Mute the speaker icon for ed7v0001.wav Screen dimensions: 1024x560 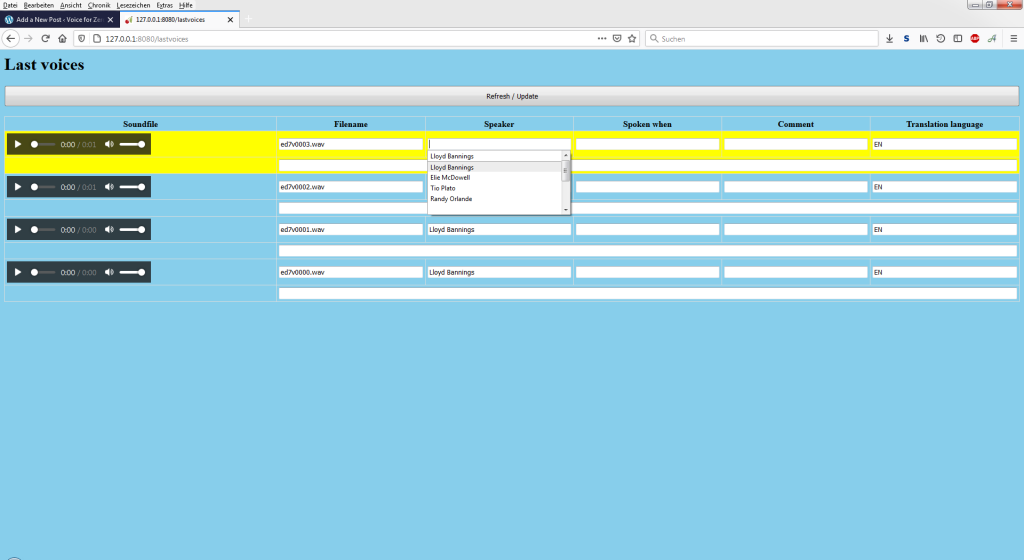pyautogui.click(x=109, y=229)
